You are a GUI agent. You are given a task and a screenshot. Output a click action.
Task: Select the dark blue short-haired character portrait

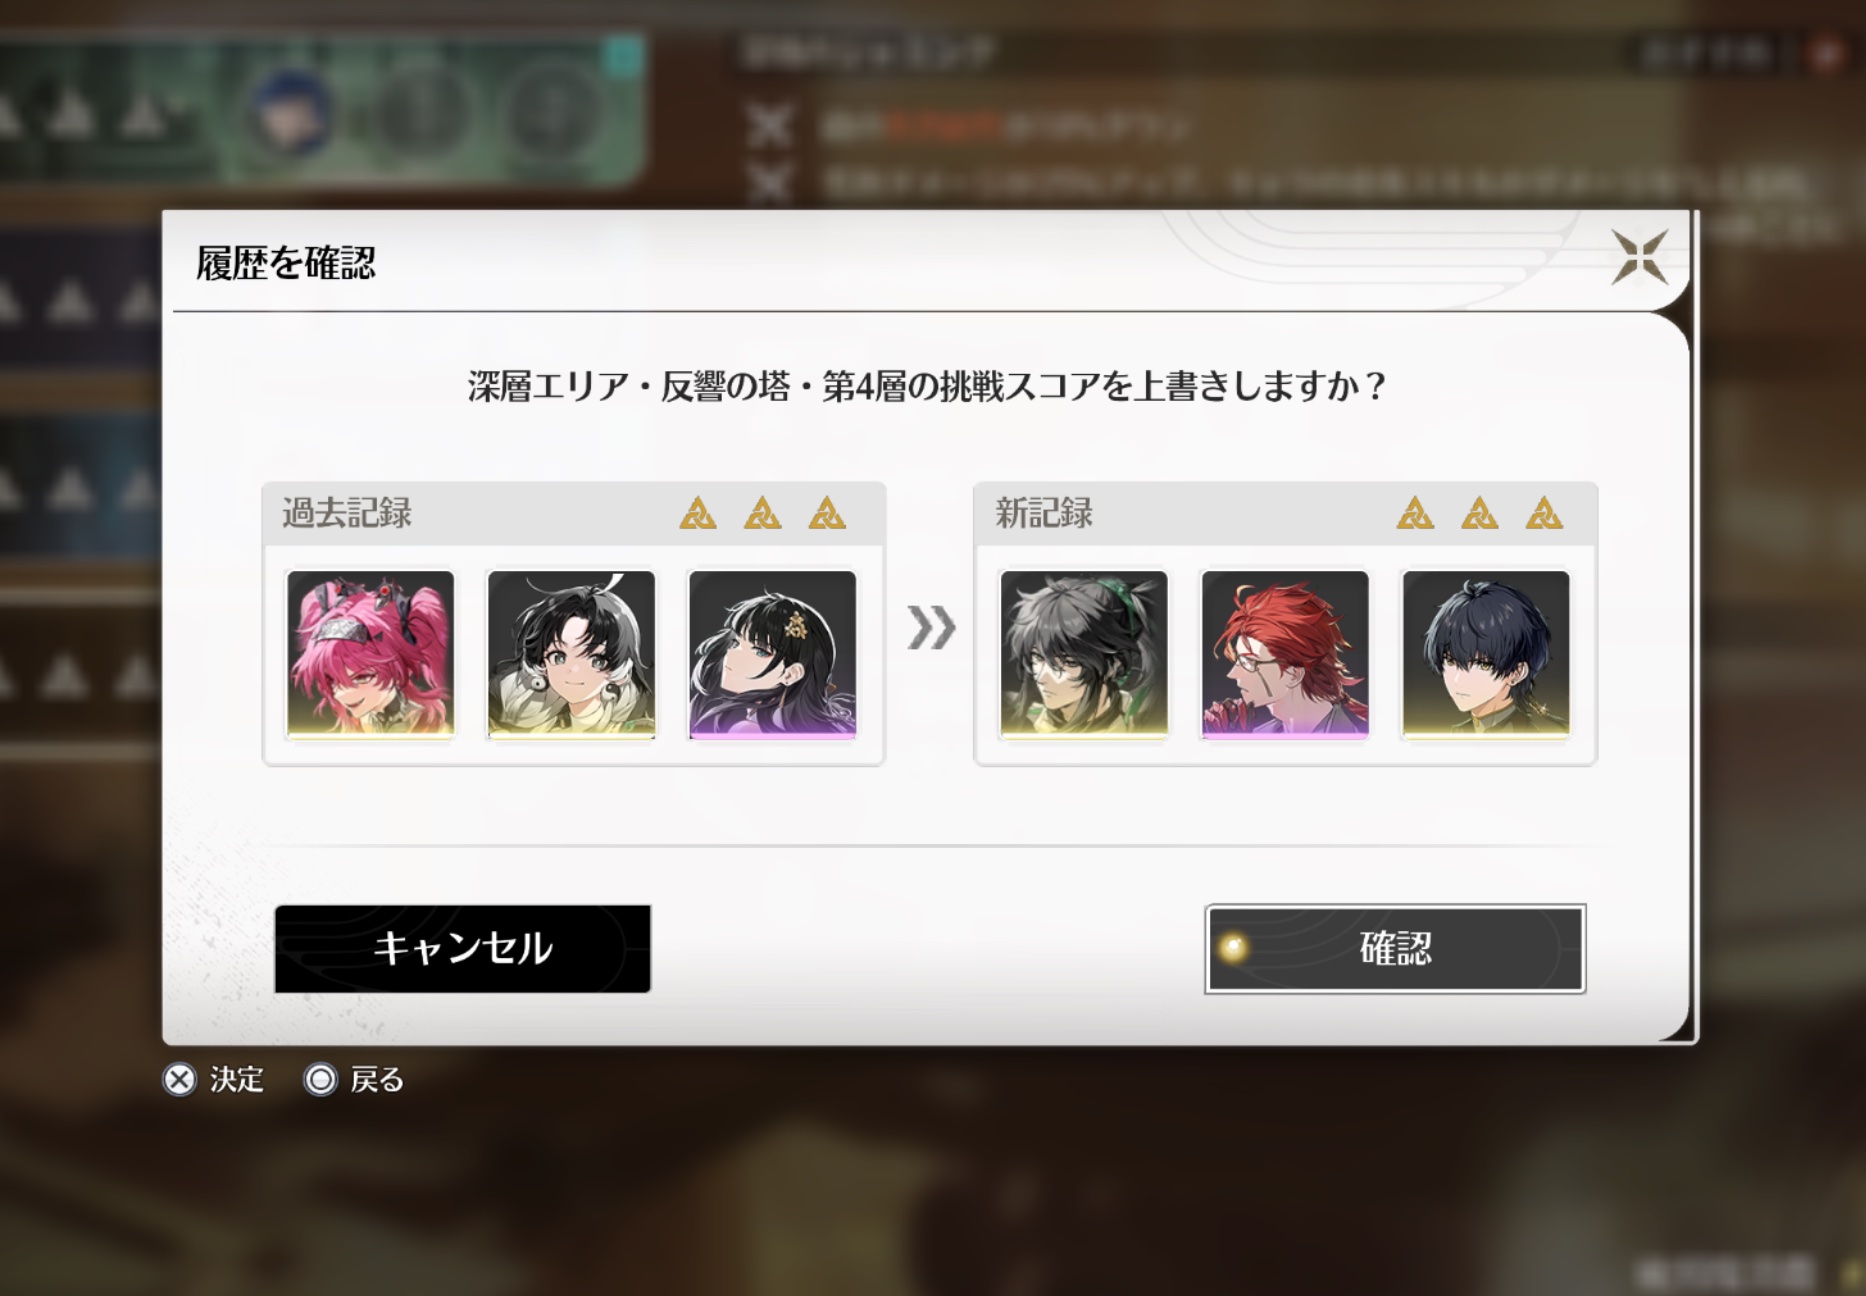click(x=1486, y=655)
